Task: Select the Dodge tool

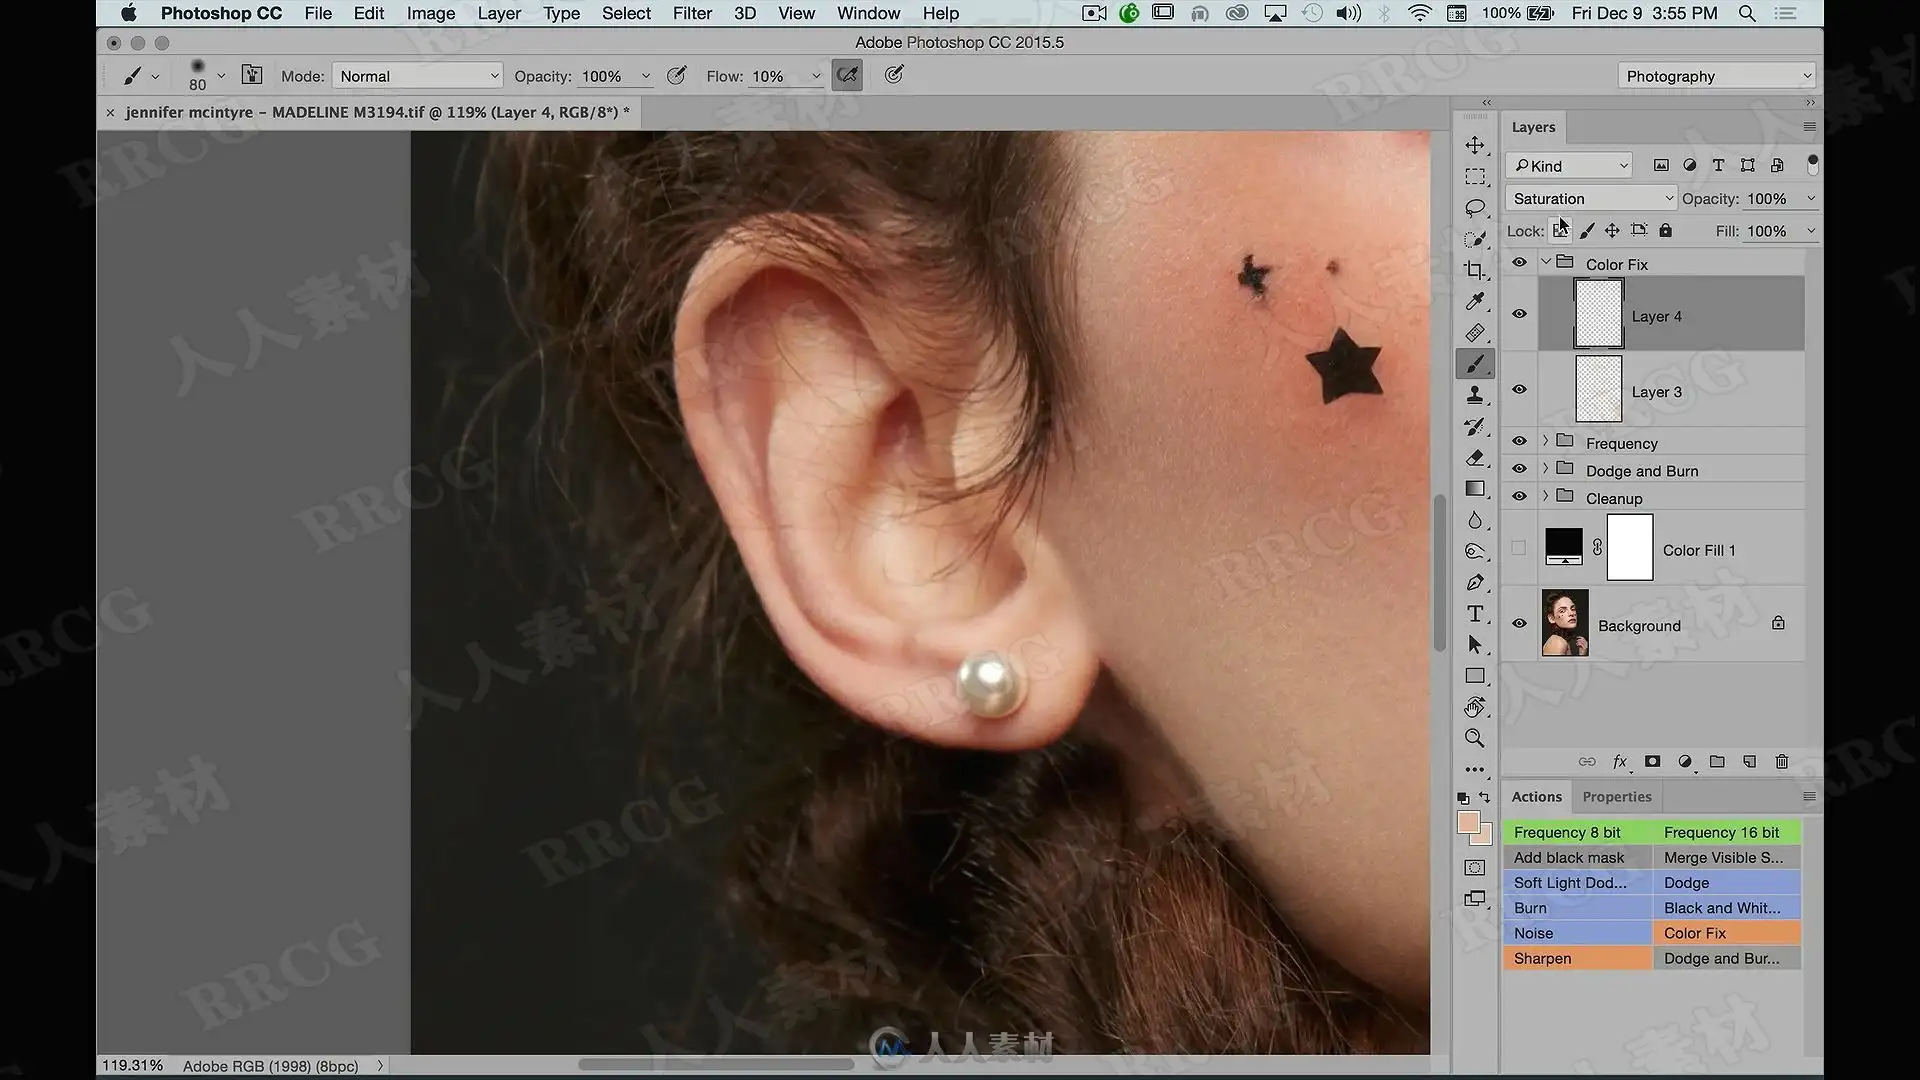Action: point(1475,551)
